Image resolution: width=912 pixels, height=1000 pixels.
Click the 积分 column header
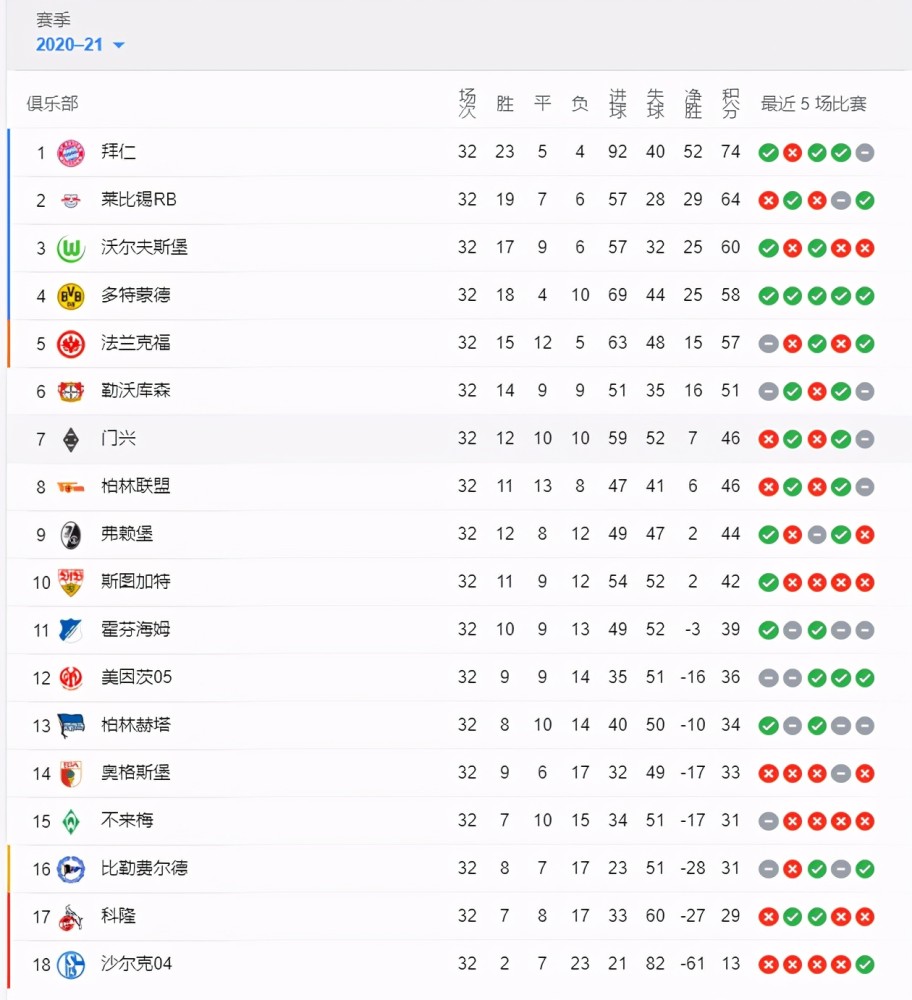pos(730,103)
